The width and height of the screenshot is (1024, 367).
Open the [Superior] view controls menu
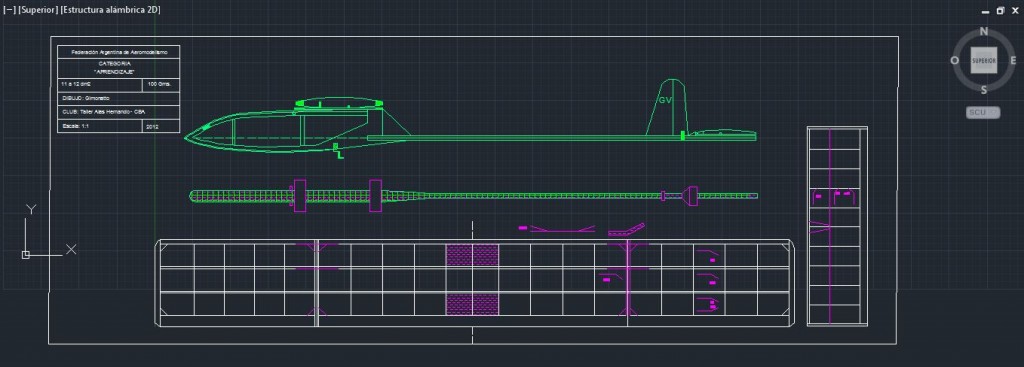[x=38, y=10]
